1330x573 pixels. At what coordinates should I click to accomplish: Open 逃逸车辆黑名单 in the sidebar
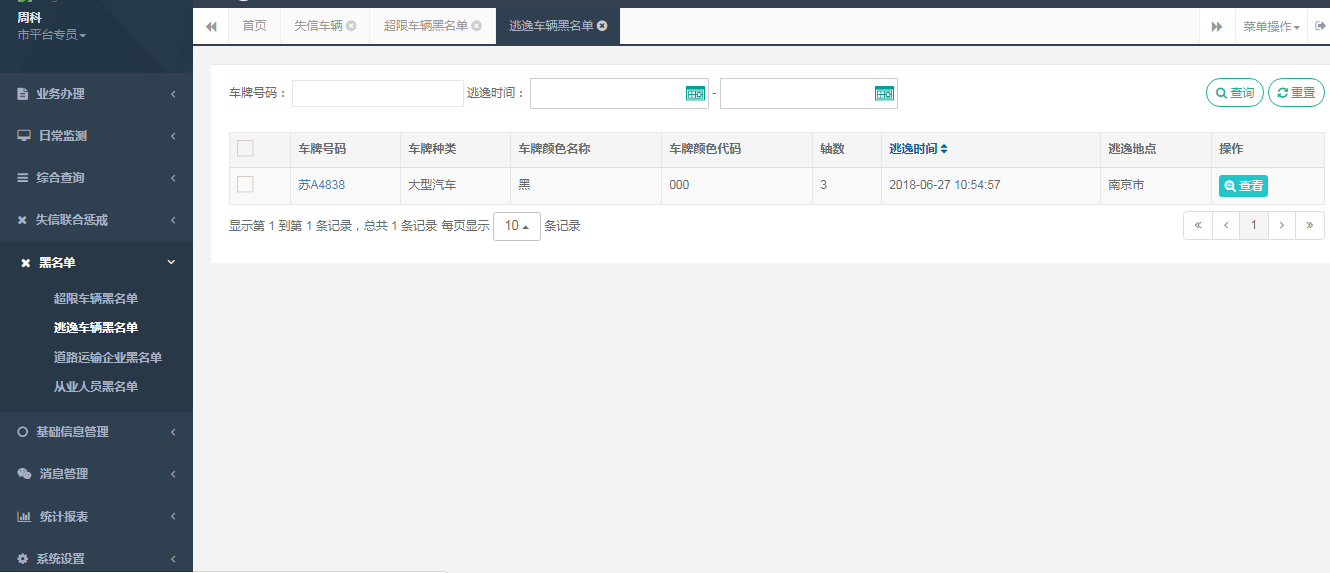click(96, 328)
